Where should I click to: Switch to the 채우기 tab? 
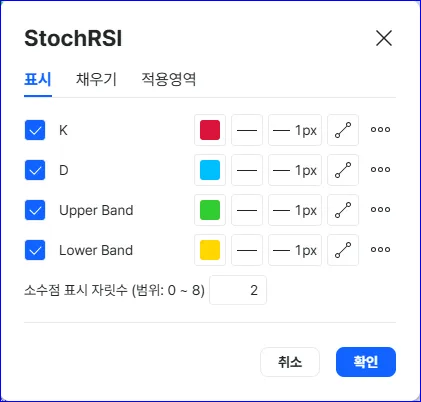coord(96,79)
